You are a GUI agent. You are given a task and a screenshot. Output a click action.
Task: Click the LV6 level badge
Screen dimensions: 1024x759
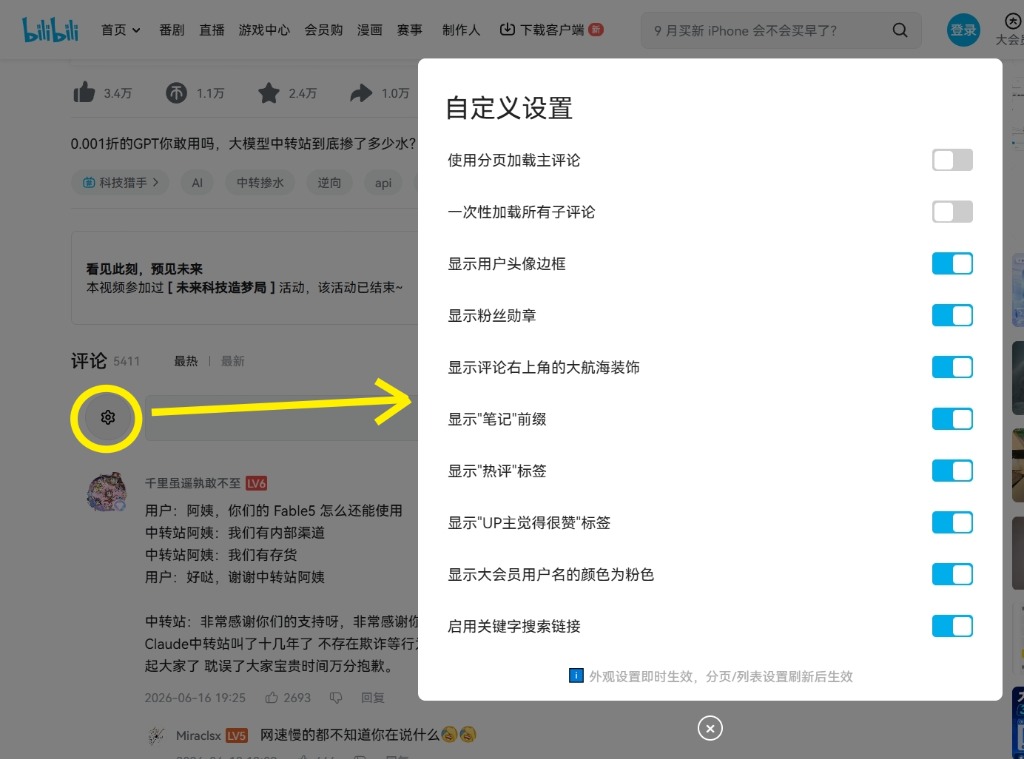pyautogui.click(x=256, y=483)
